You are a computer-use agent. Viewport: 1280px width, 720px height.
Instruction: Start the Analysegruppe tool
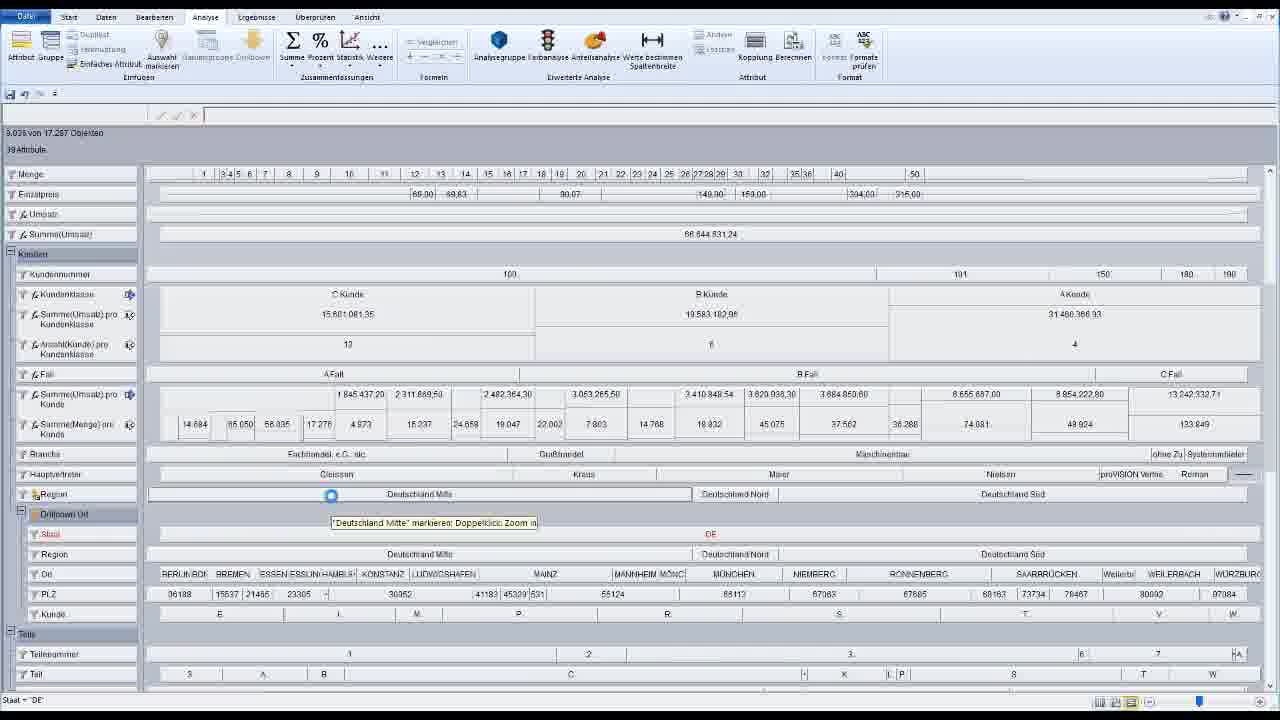point(499,46)
